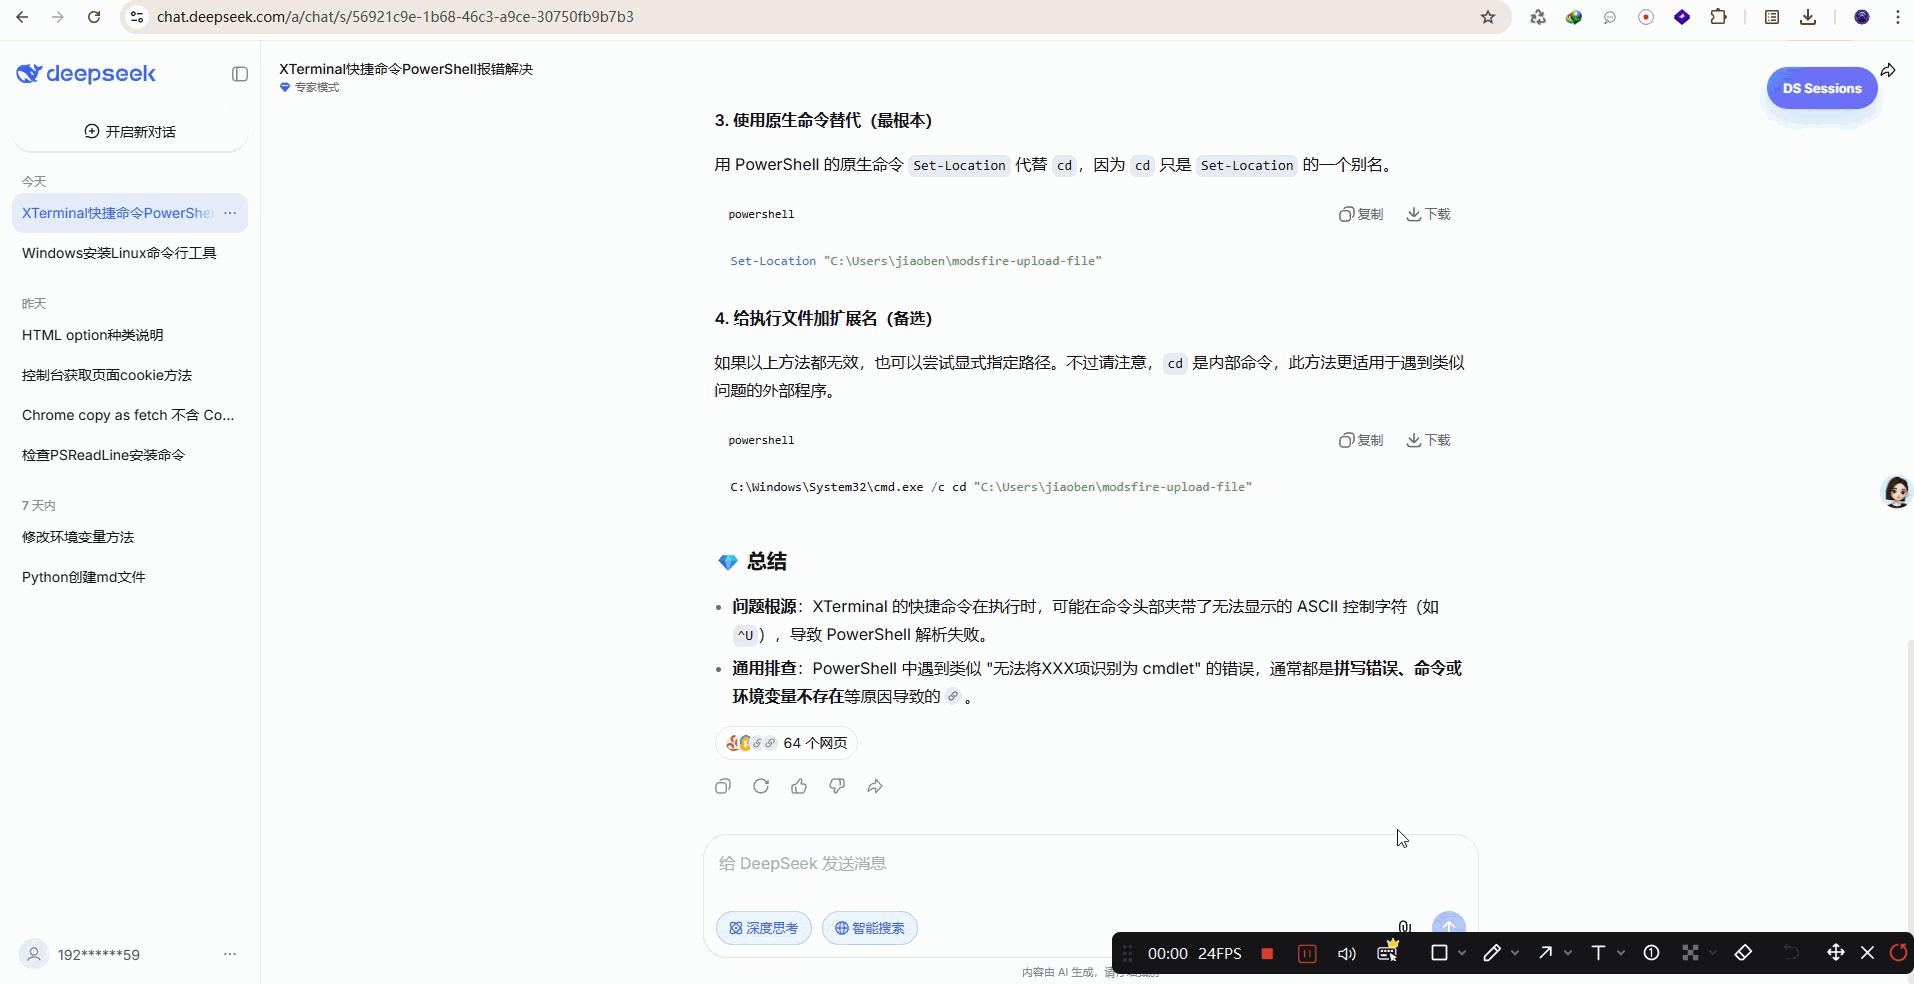Click the floating avatar at right edge
The height and width of the screenshot is (984, 1914).
(1897, 491)
